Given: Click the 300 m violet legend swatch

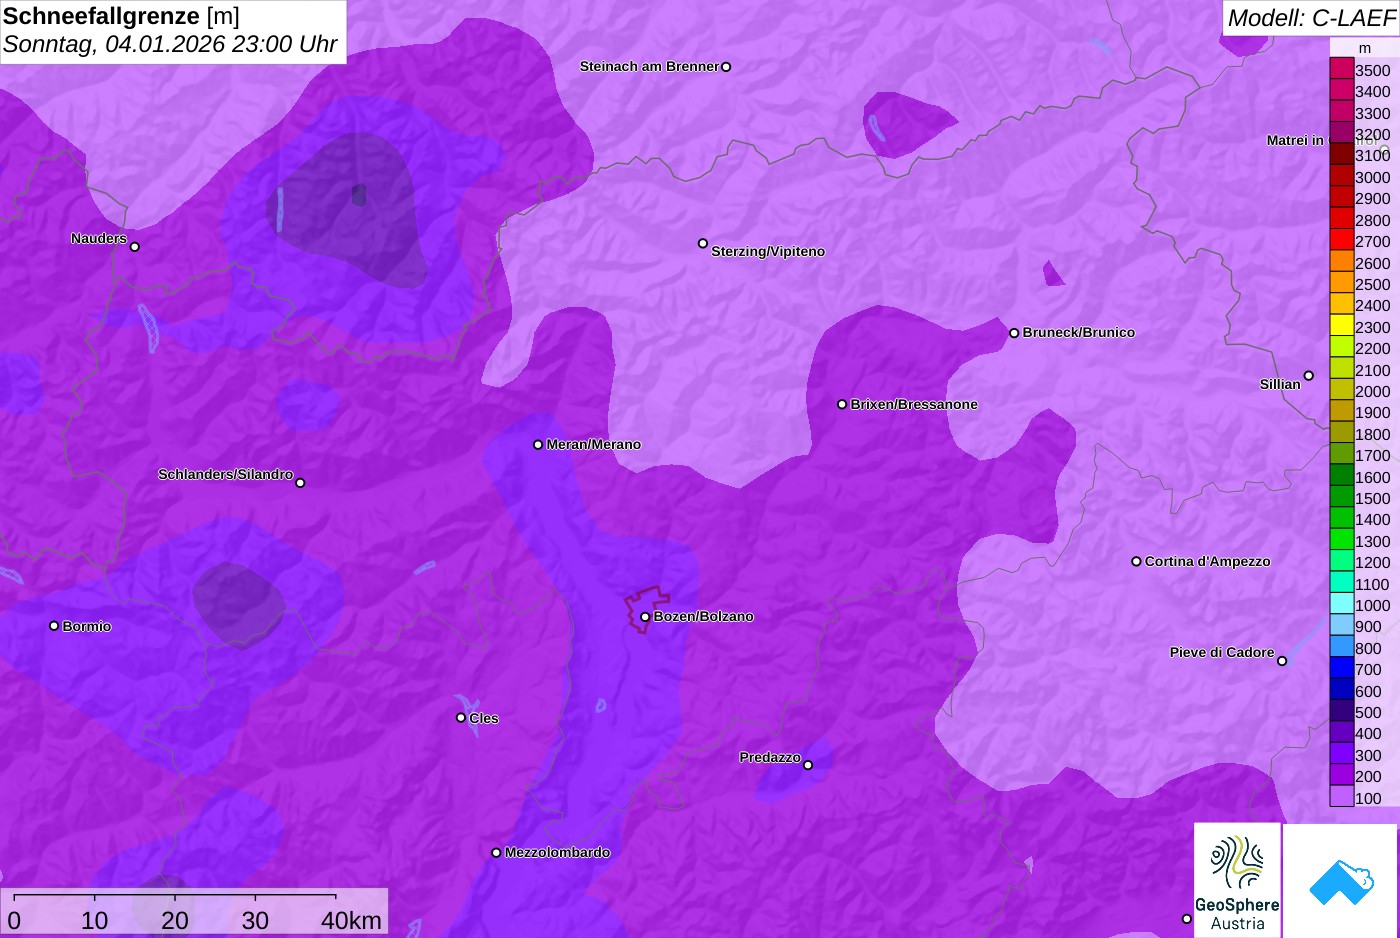Looking at the screenshot, I should tap(1341, 754).
